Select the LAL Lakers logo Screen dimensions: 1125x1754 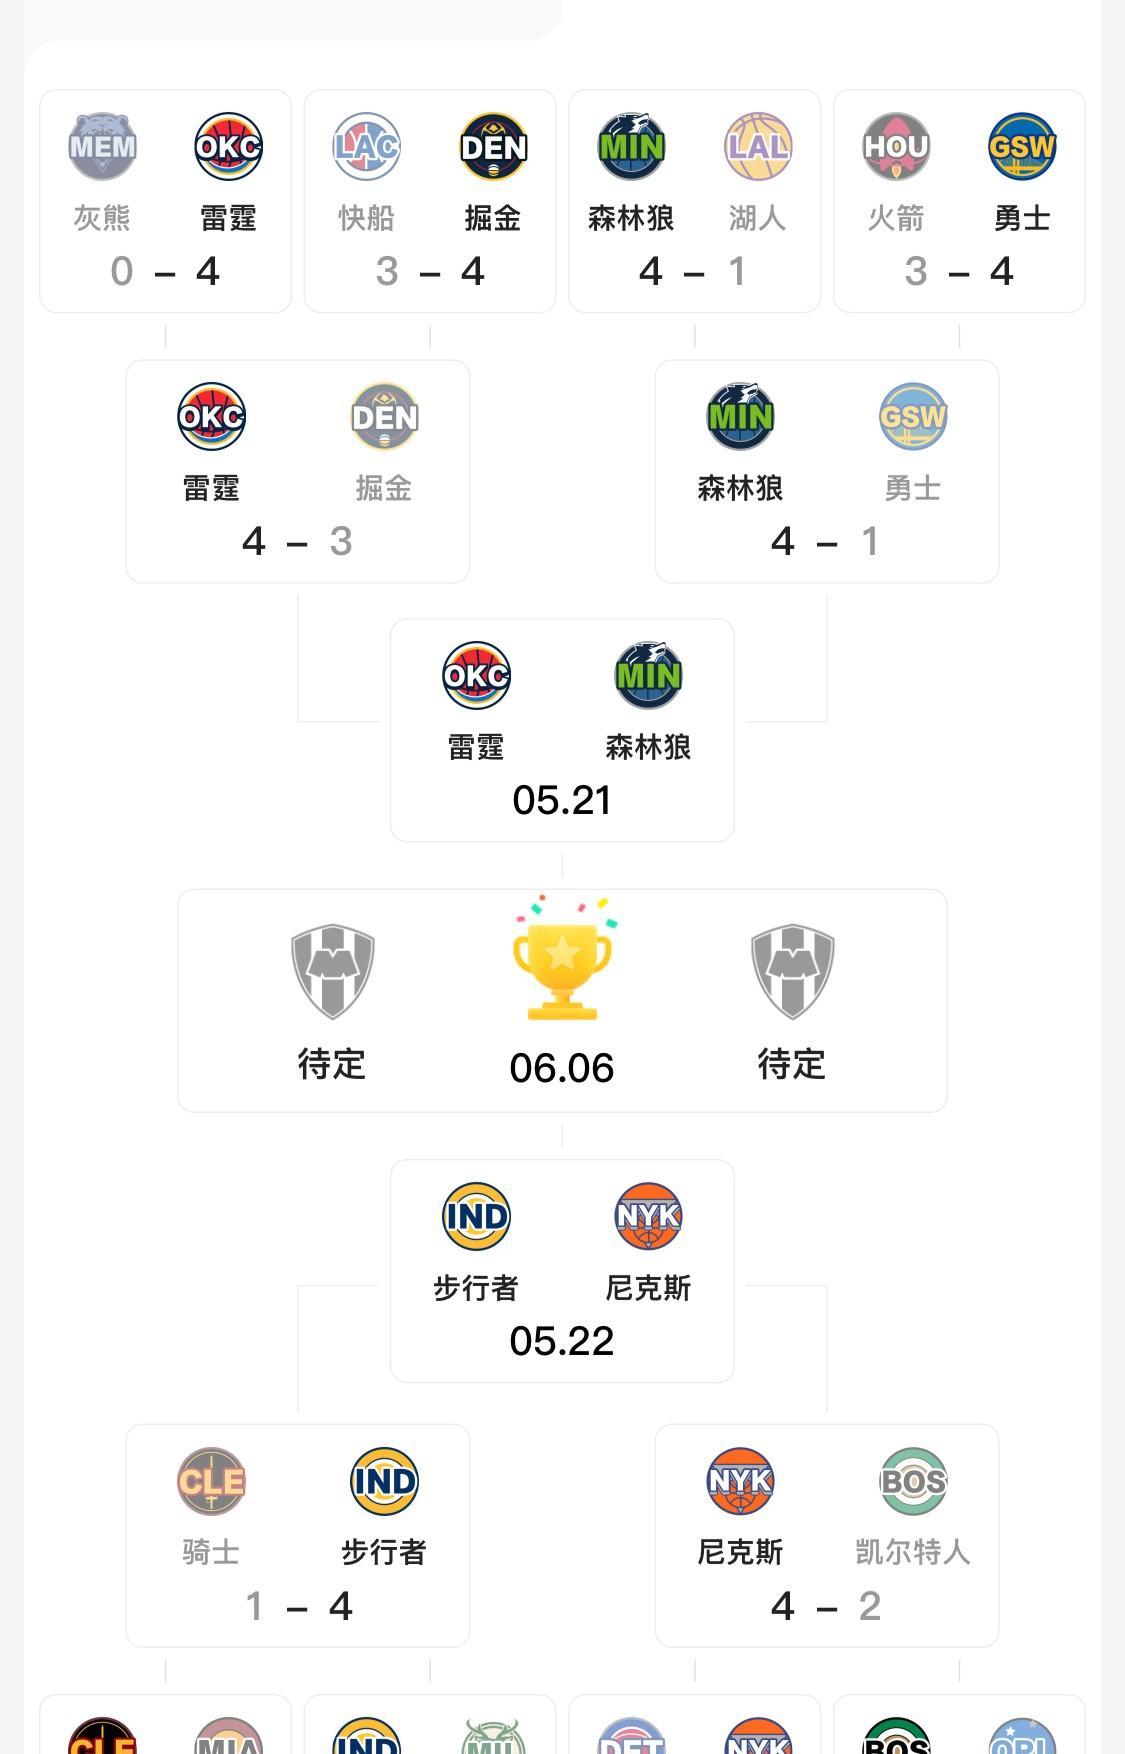(758, 147)
